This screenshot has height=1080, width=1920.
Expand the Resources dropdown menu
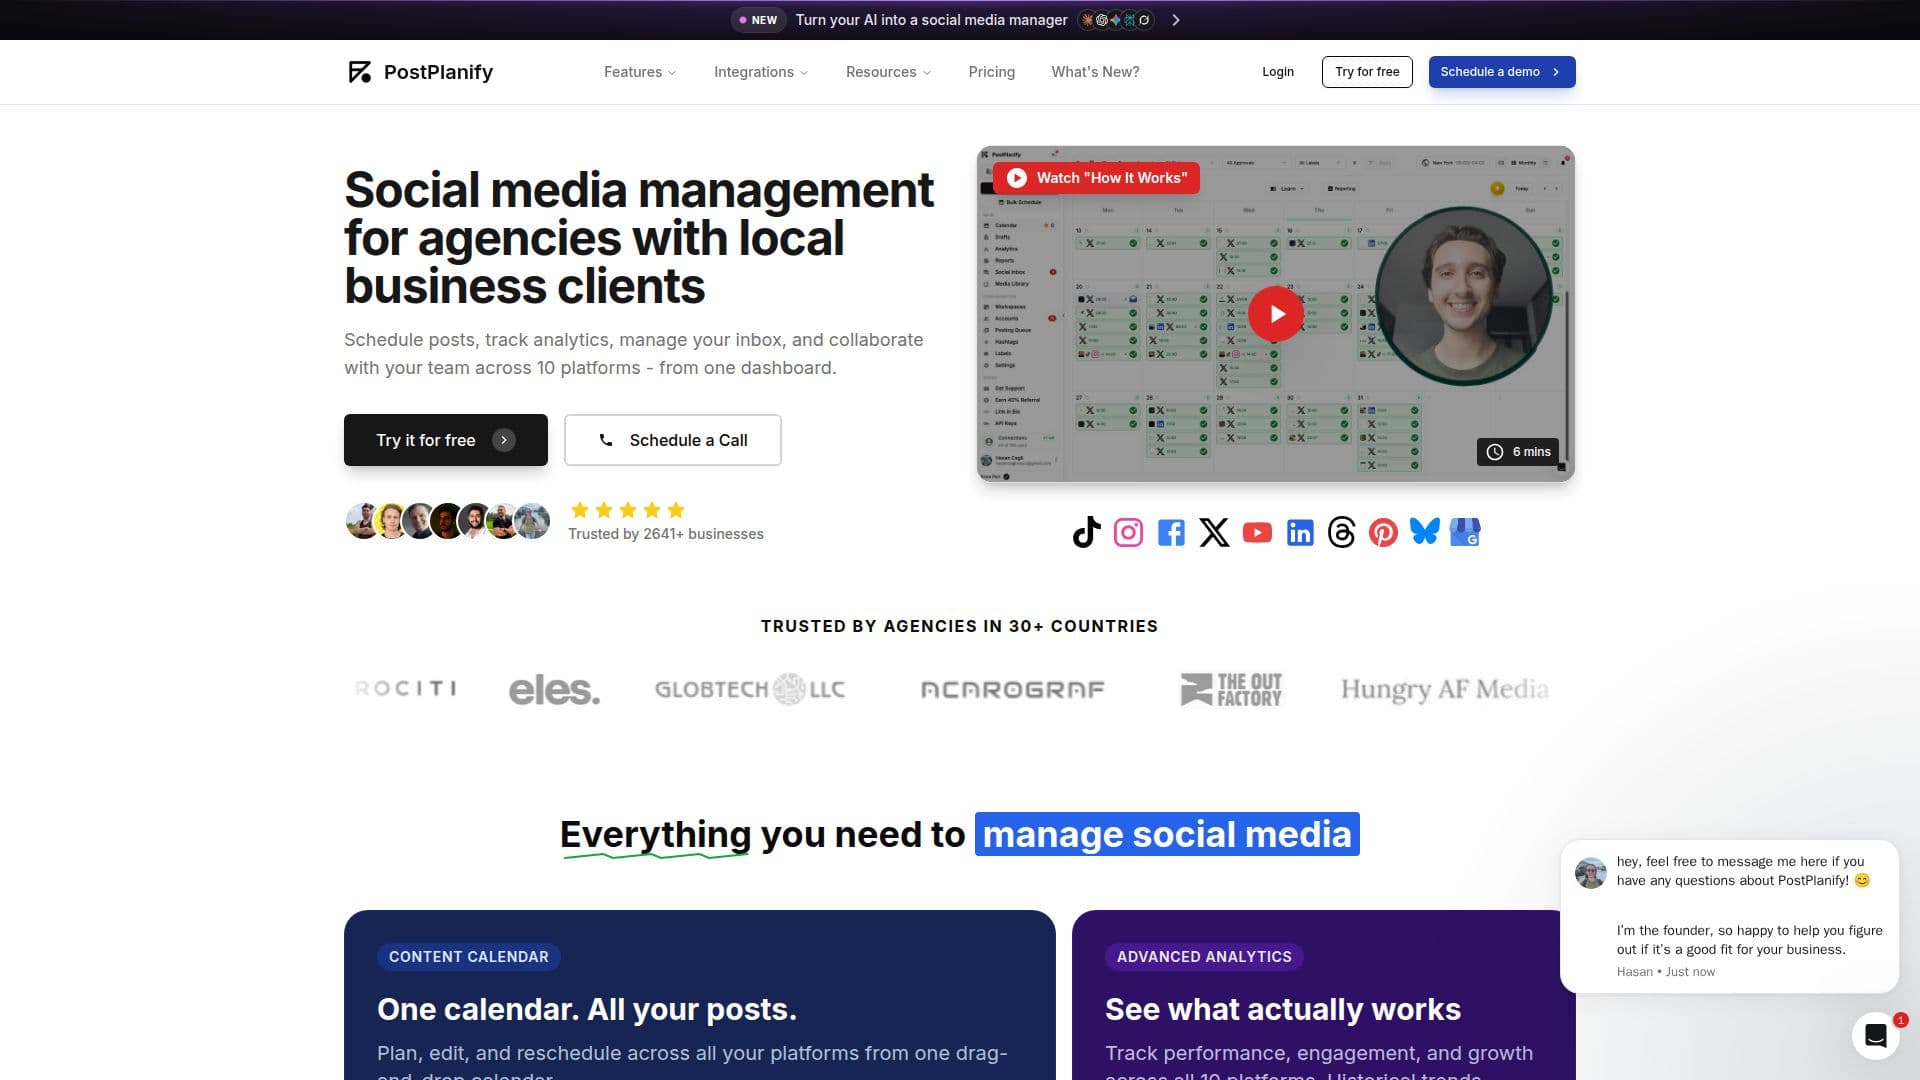tap(888, 72)
